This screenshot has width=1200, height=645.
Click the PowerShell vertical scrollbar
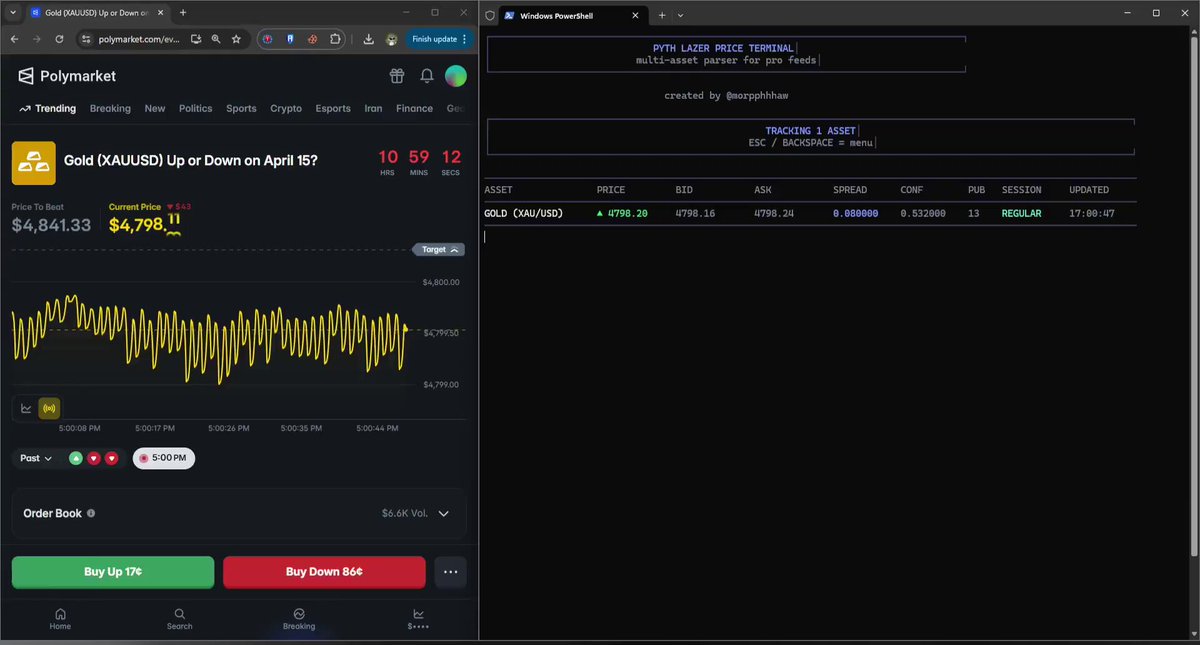pyautogui.click(x=1193, y=295)
